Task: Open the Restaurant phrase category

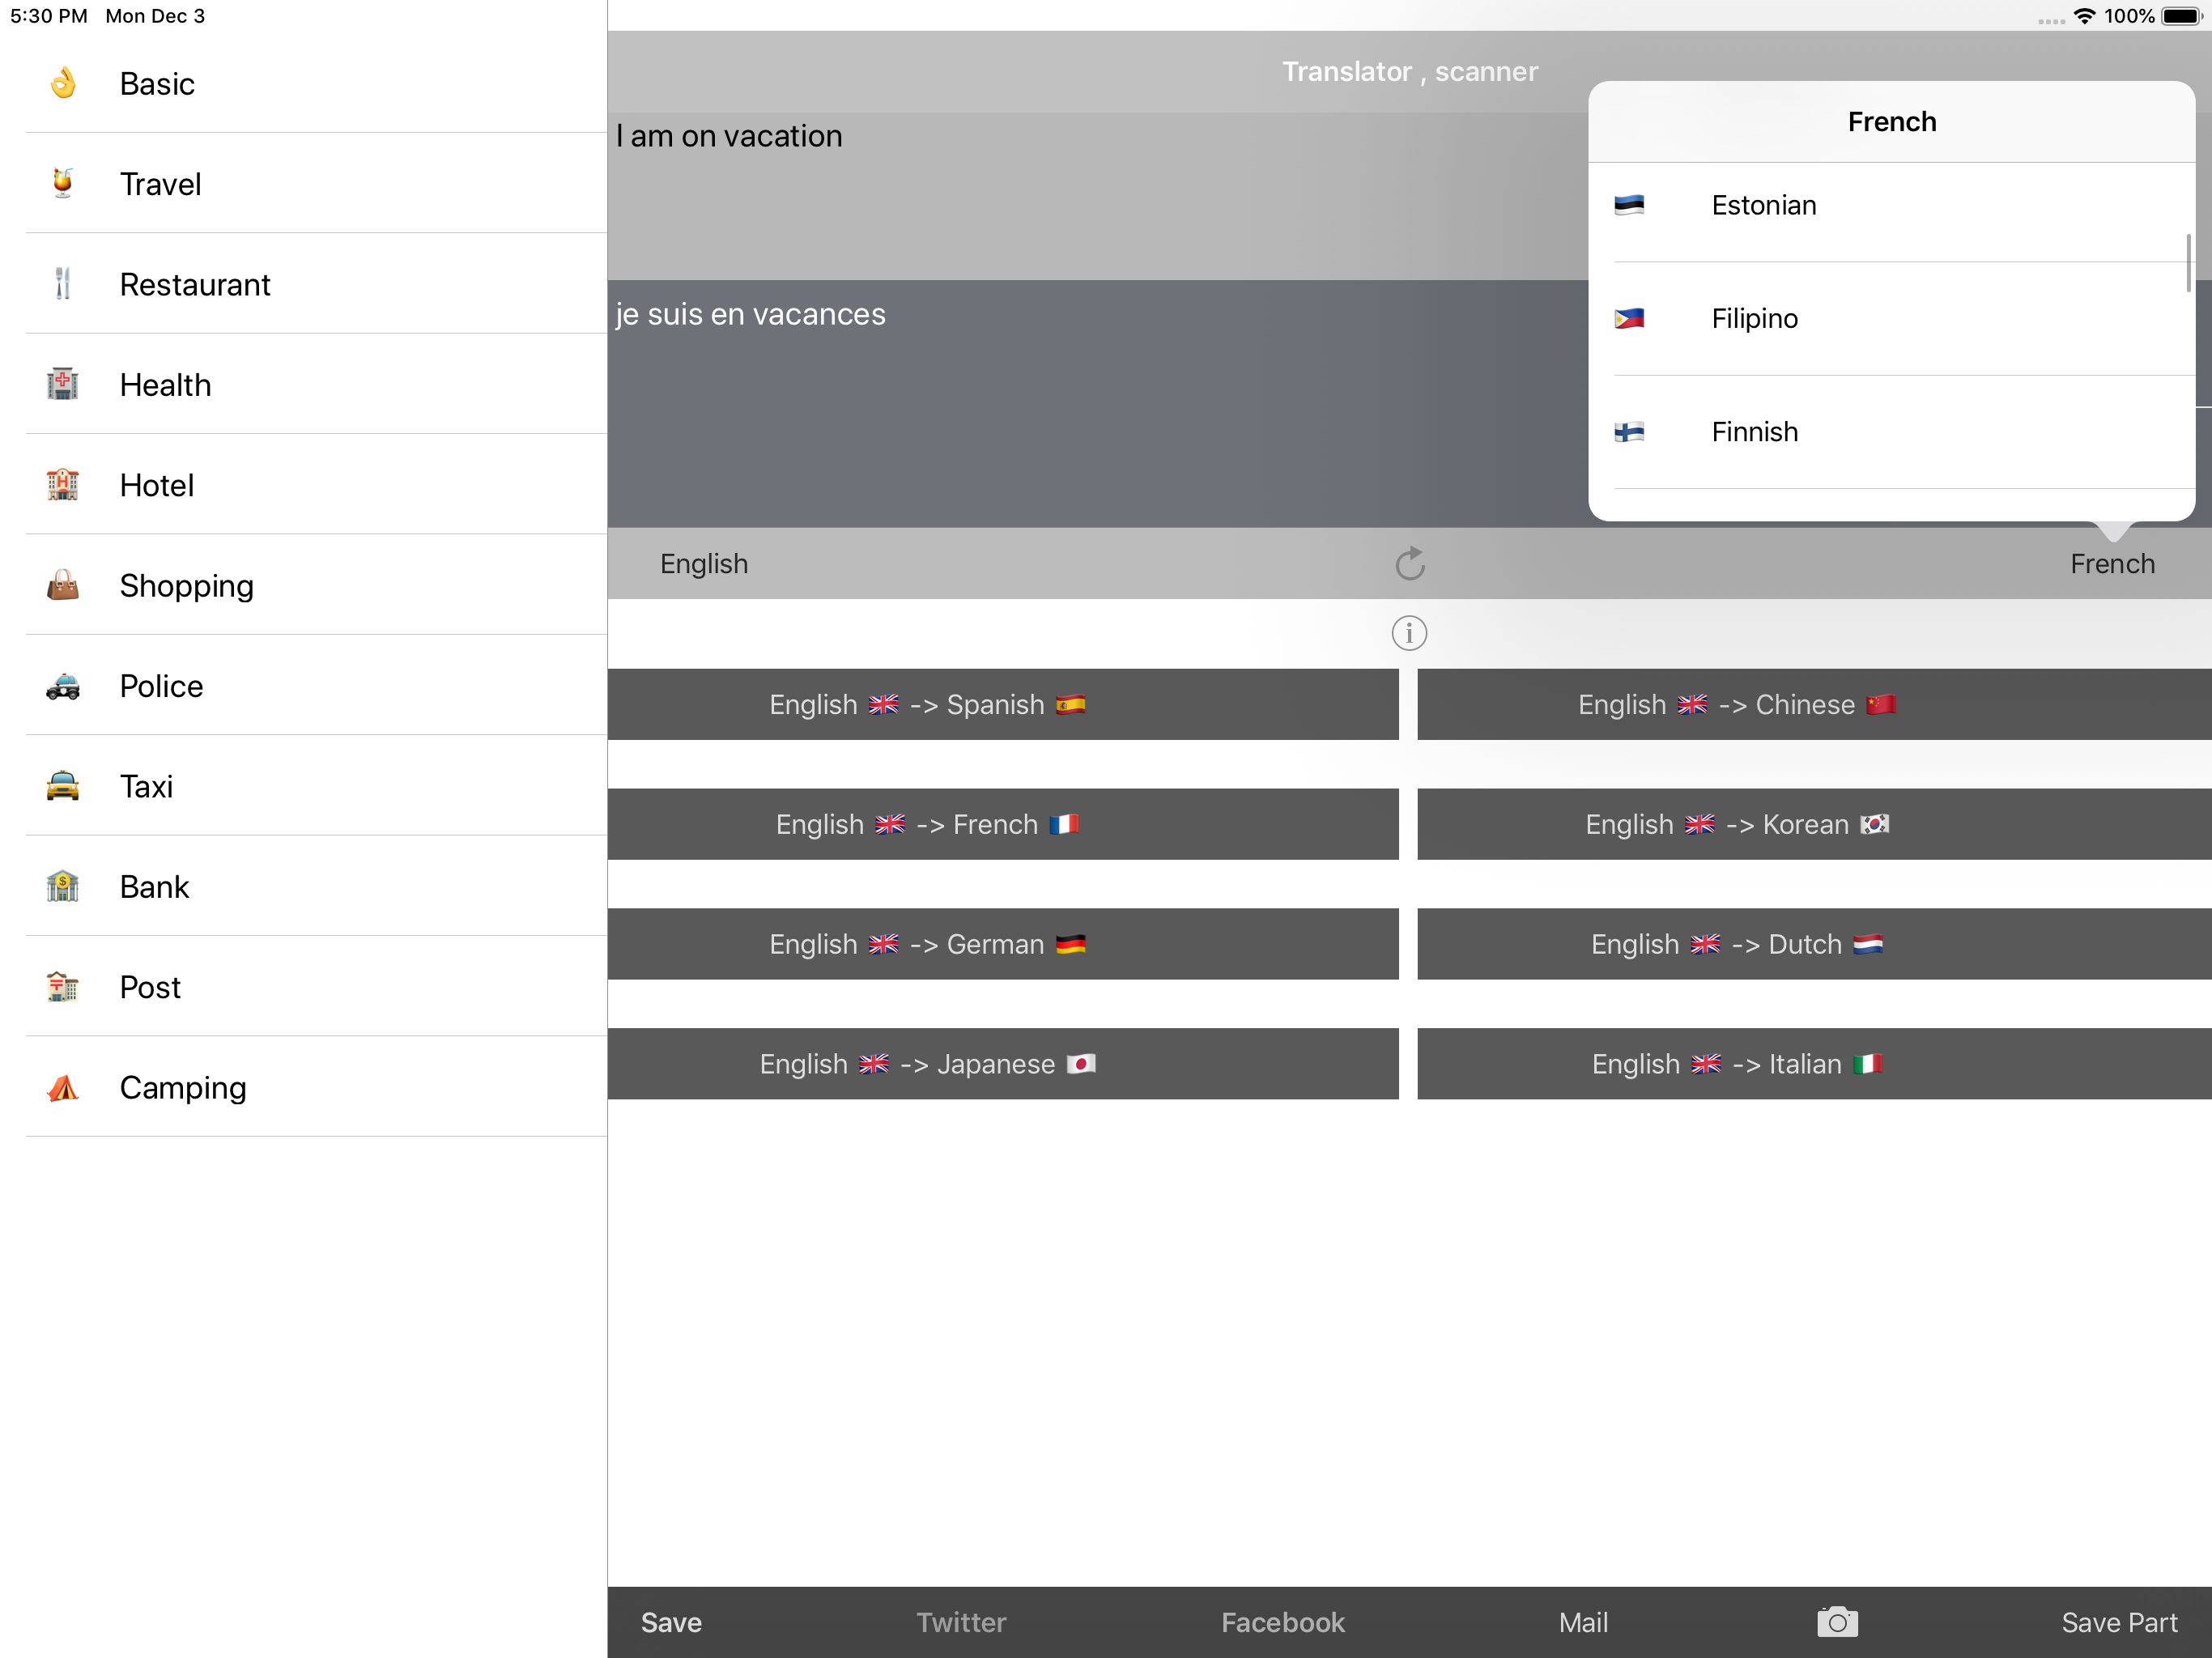Action: (304, 283)
